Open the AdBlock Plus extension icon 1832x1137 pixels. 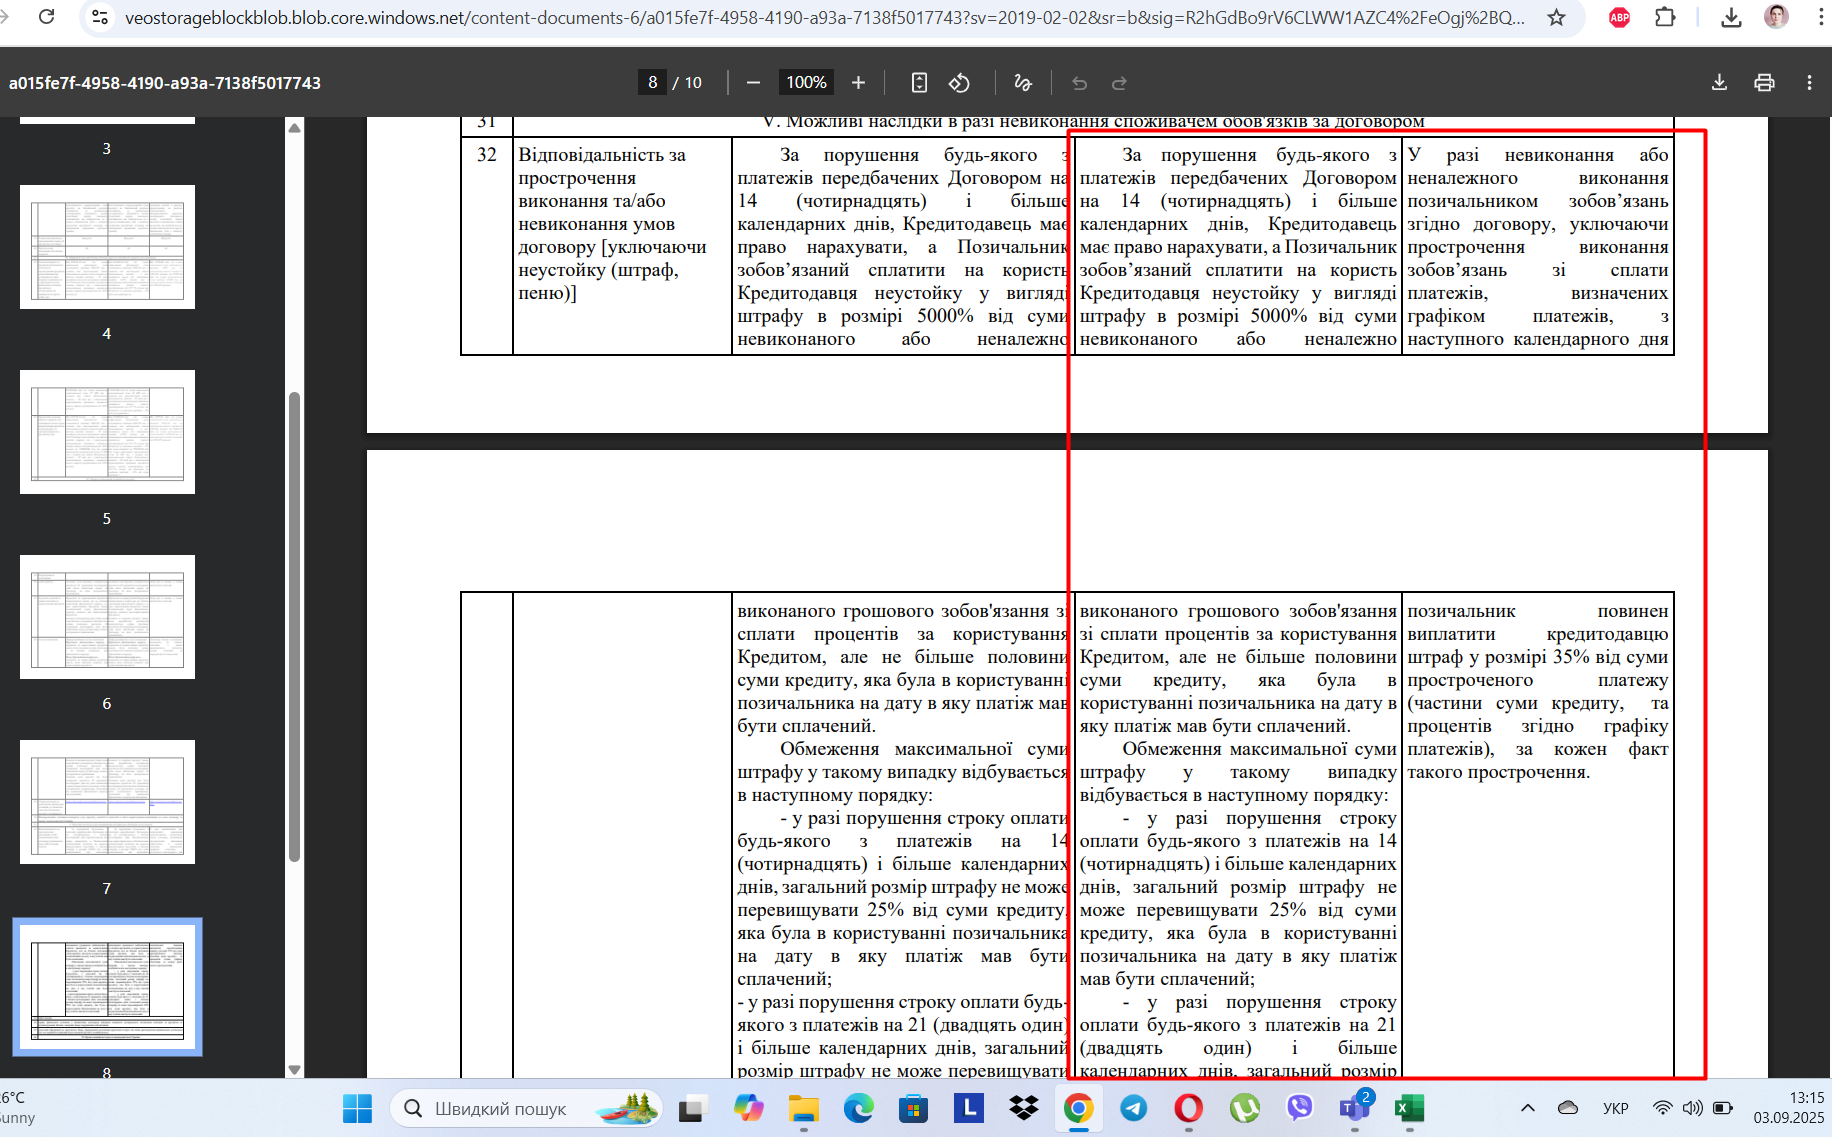coord(1619,17)
